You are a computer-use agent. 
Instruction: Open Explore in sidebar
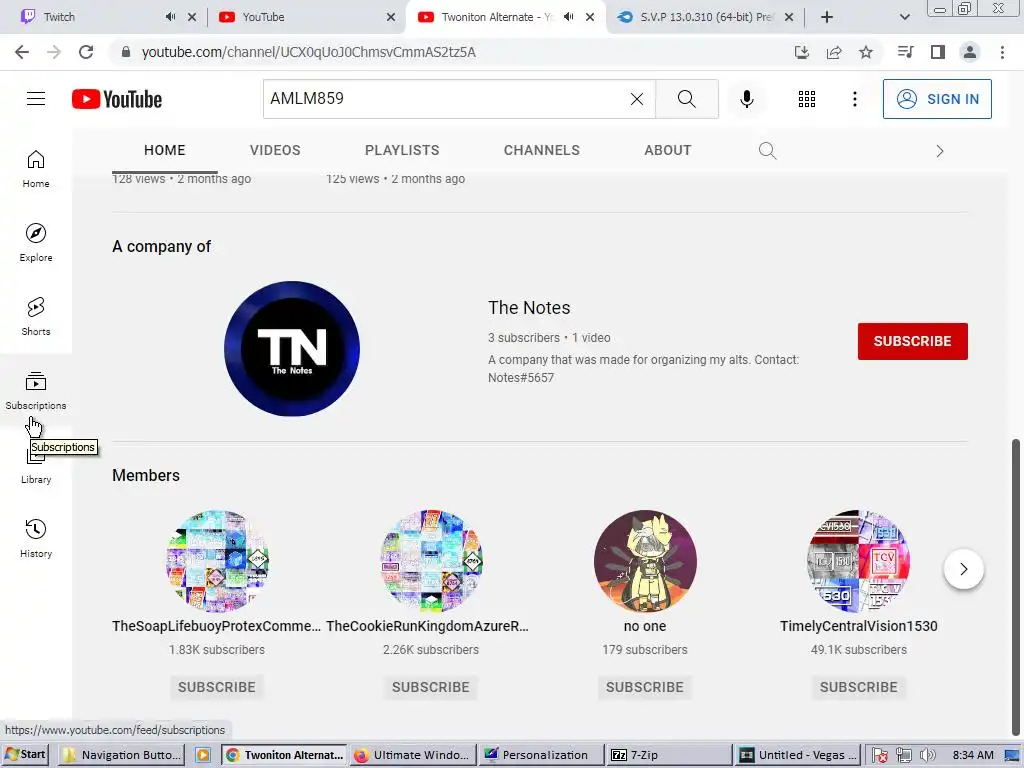coord(36,242)
